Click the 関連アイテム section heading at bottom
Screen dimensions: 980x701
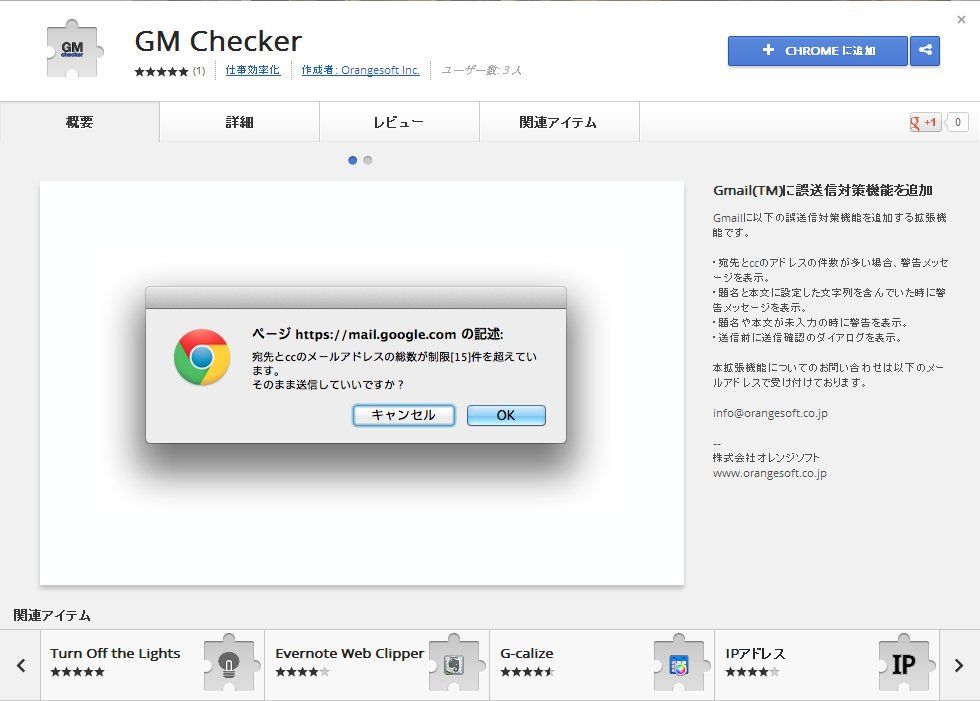52,615
